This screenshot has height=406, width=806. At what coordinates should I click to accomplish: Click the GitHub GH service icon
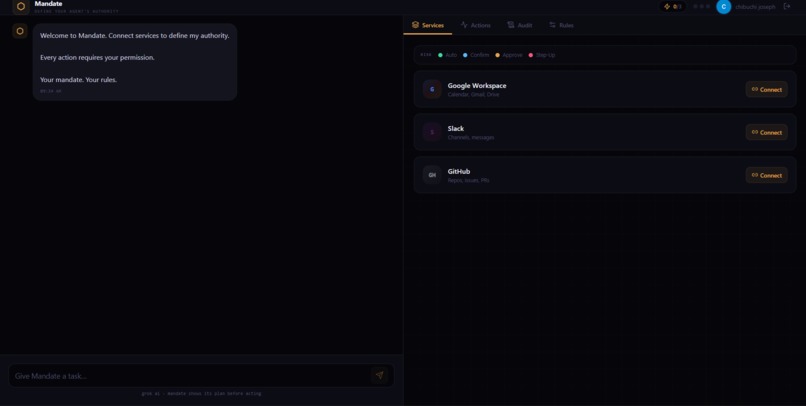[432, 175]
